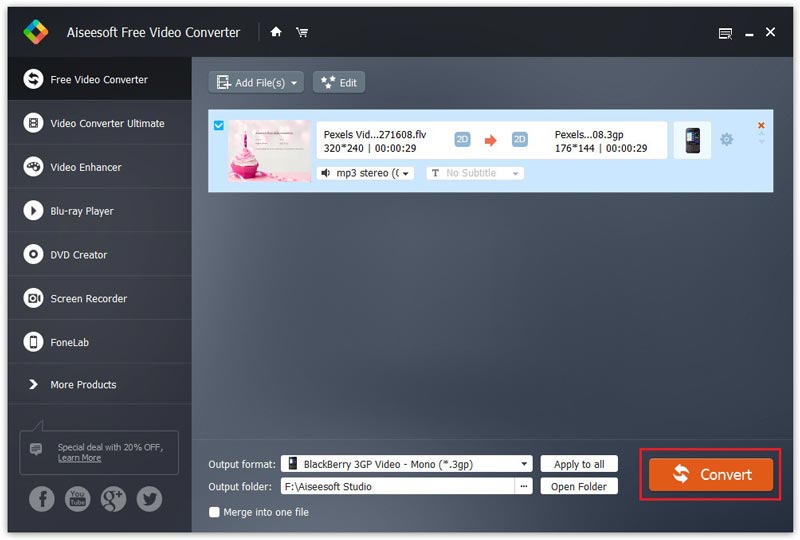
Task: Open the mp3 stereo audio track dropdown
Action: coord(366,173)
